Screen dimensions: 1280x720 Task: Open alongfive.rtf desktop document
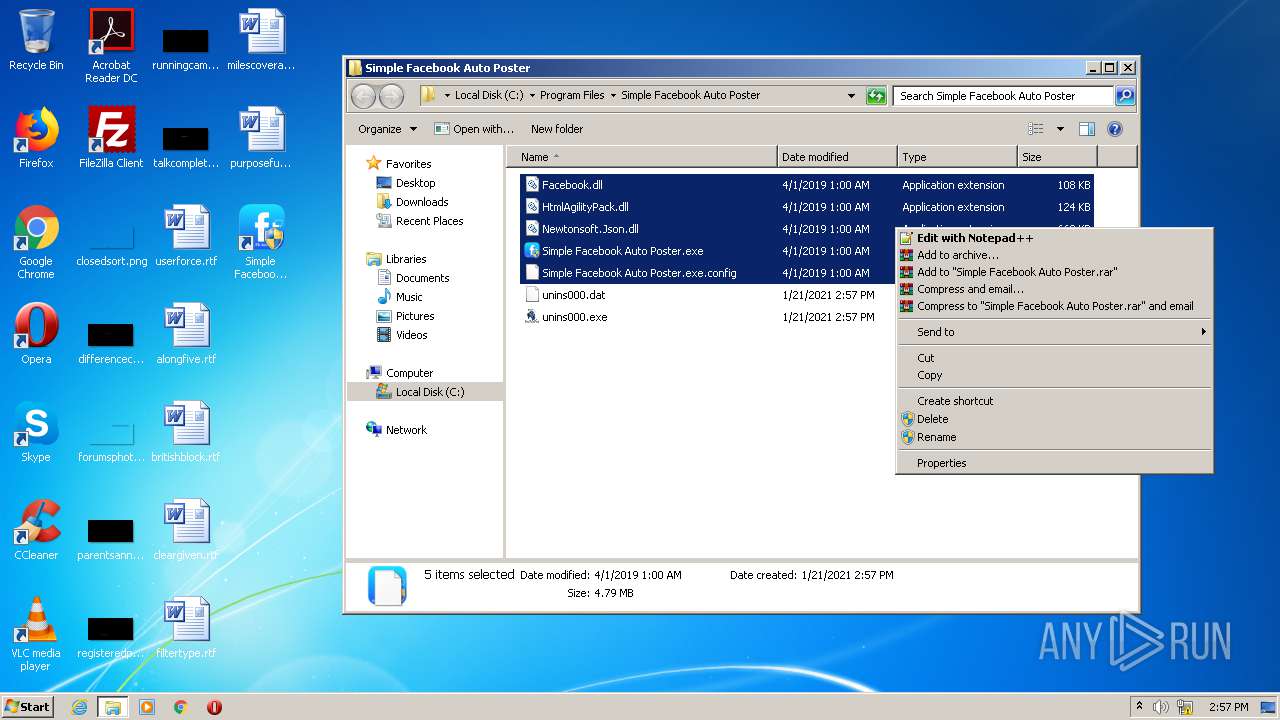tap(186, 334)
